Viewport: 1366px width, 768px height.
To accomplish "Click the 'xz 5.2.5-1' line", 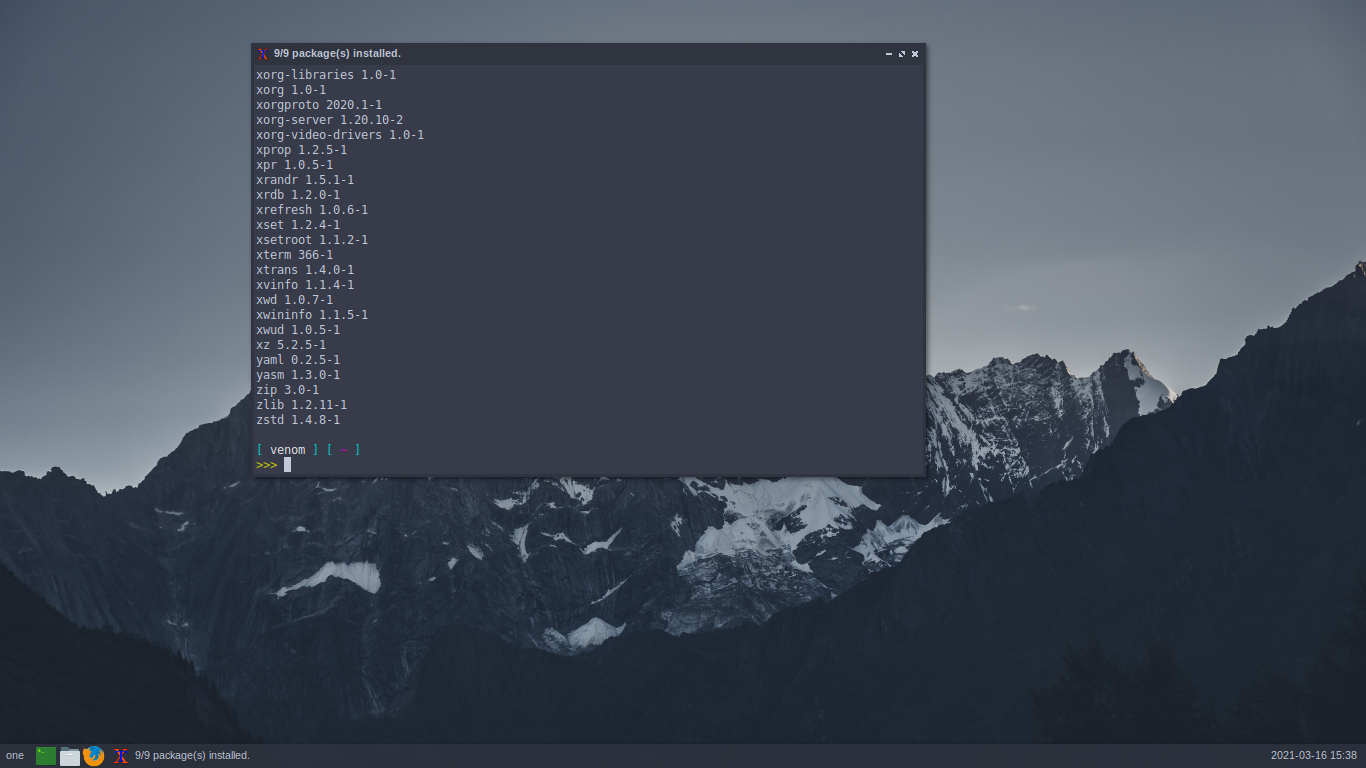I will 291,345.
